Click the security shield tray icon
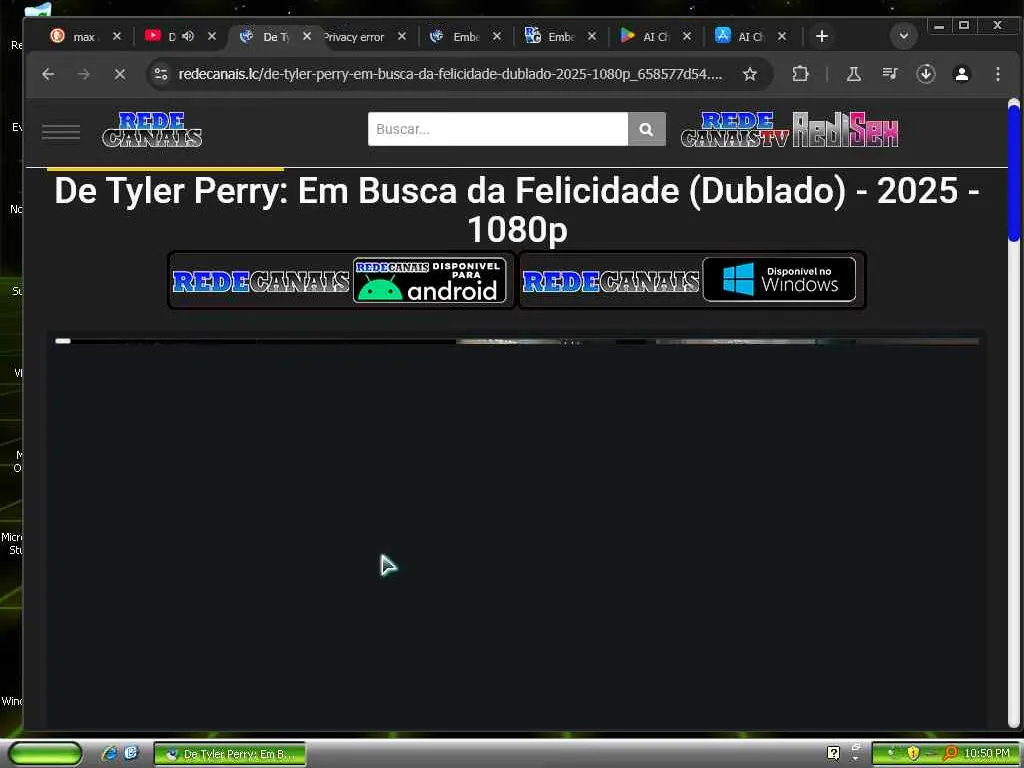 coord(913,754)
